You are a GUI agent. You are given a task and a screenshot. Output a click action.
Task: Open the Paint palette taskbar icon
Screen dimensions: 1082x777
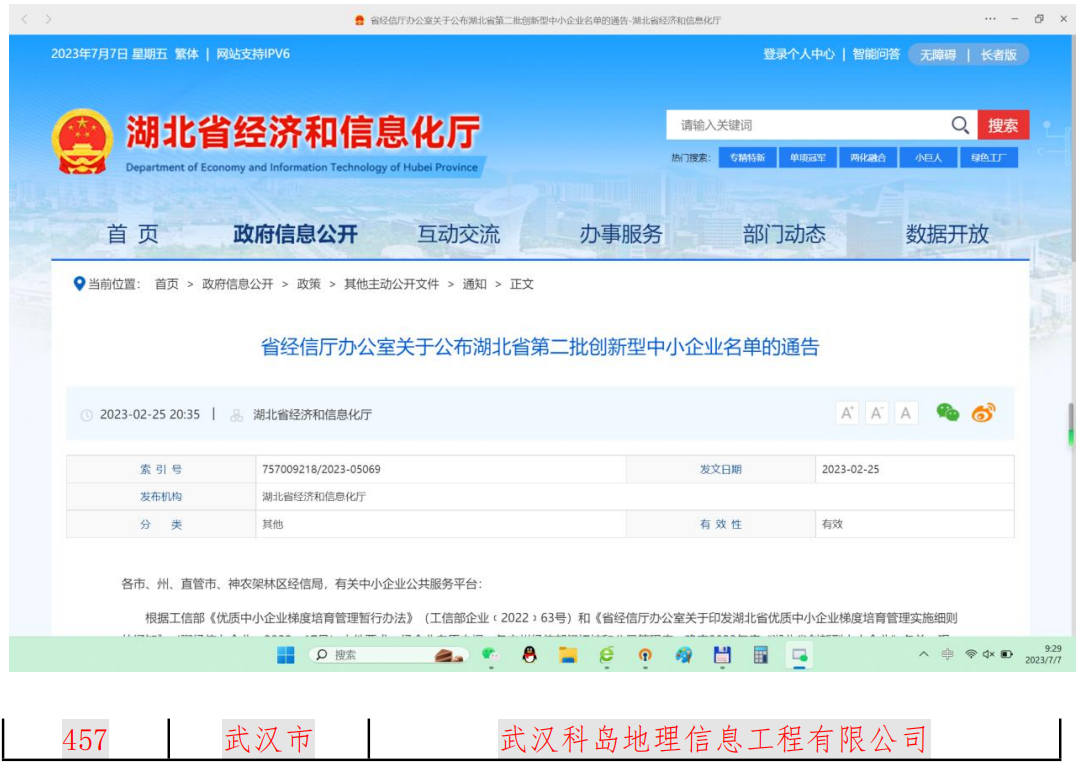[x=683, y=655]
